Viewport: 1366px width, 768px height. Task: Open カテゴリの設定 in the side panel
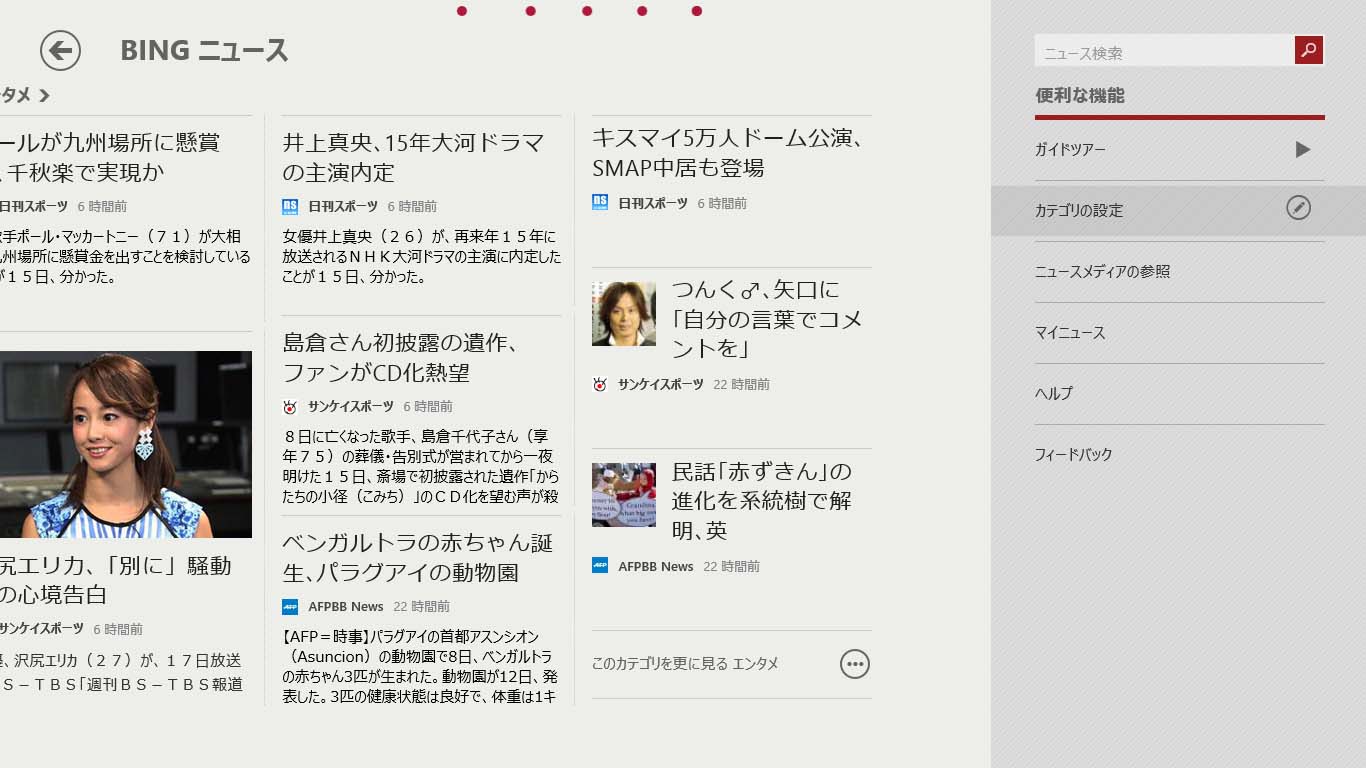(x=1179, y=210)
